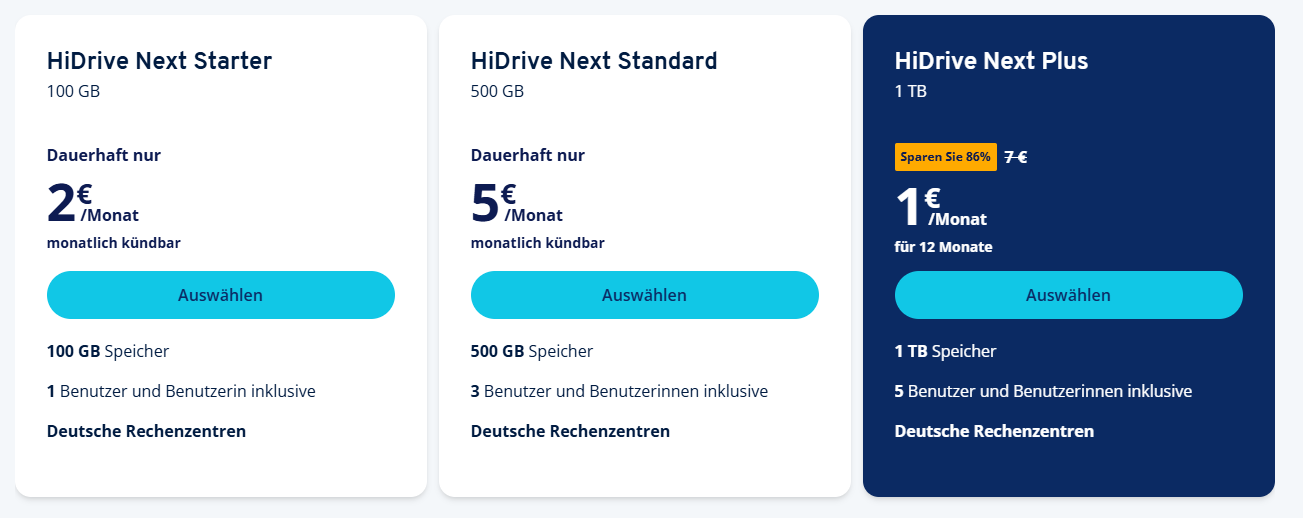Click the 2 € per month price
Viewport: 1303px width, 518px height.
coord(93,203)
